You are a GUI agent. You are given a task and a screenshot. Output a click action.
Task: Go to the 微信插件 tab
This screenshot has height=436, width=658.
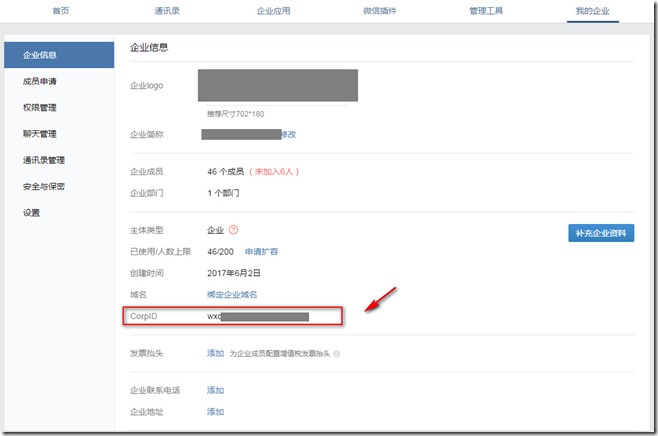click(x=379, y=10)
